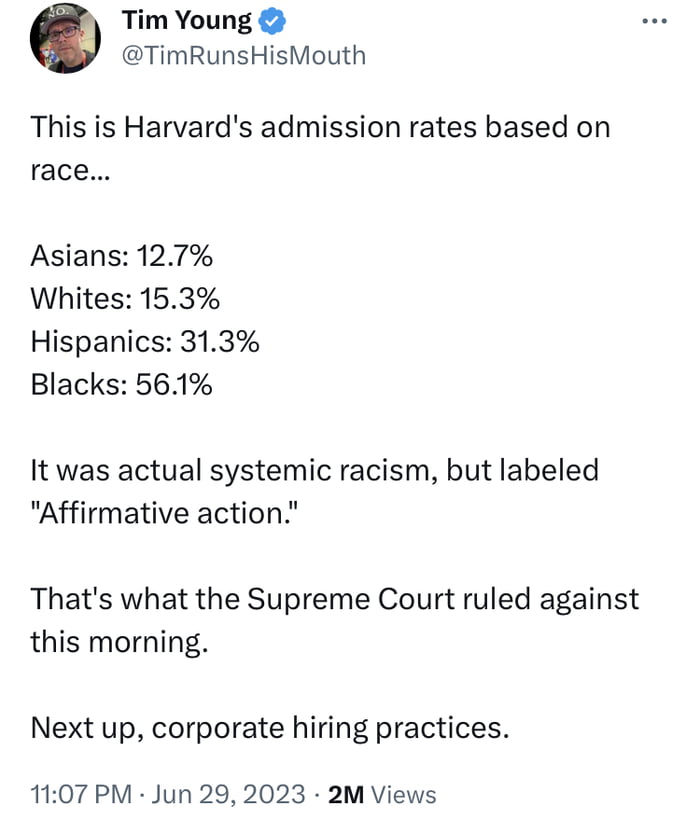Viewport: 700px width, 820px height.
Task: Select the "Whites: 15.3%" line
Action: (126, 299)
